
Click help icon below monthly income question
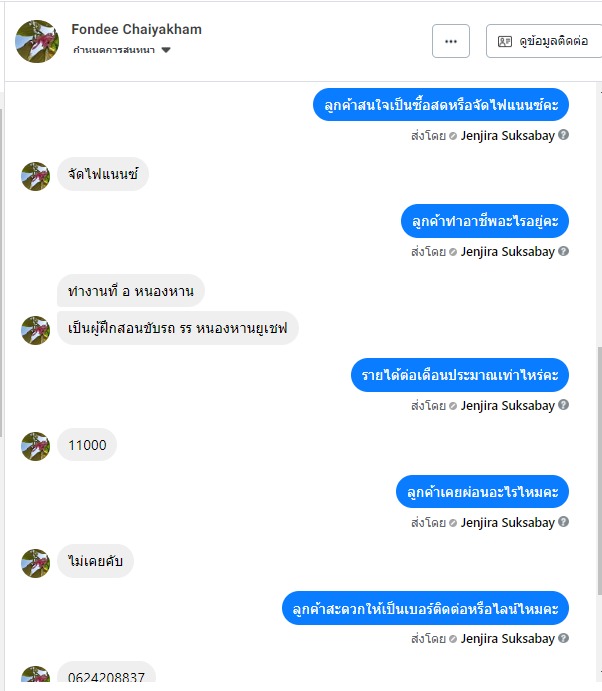563,405
